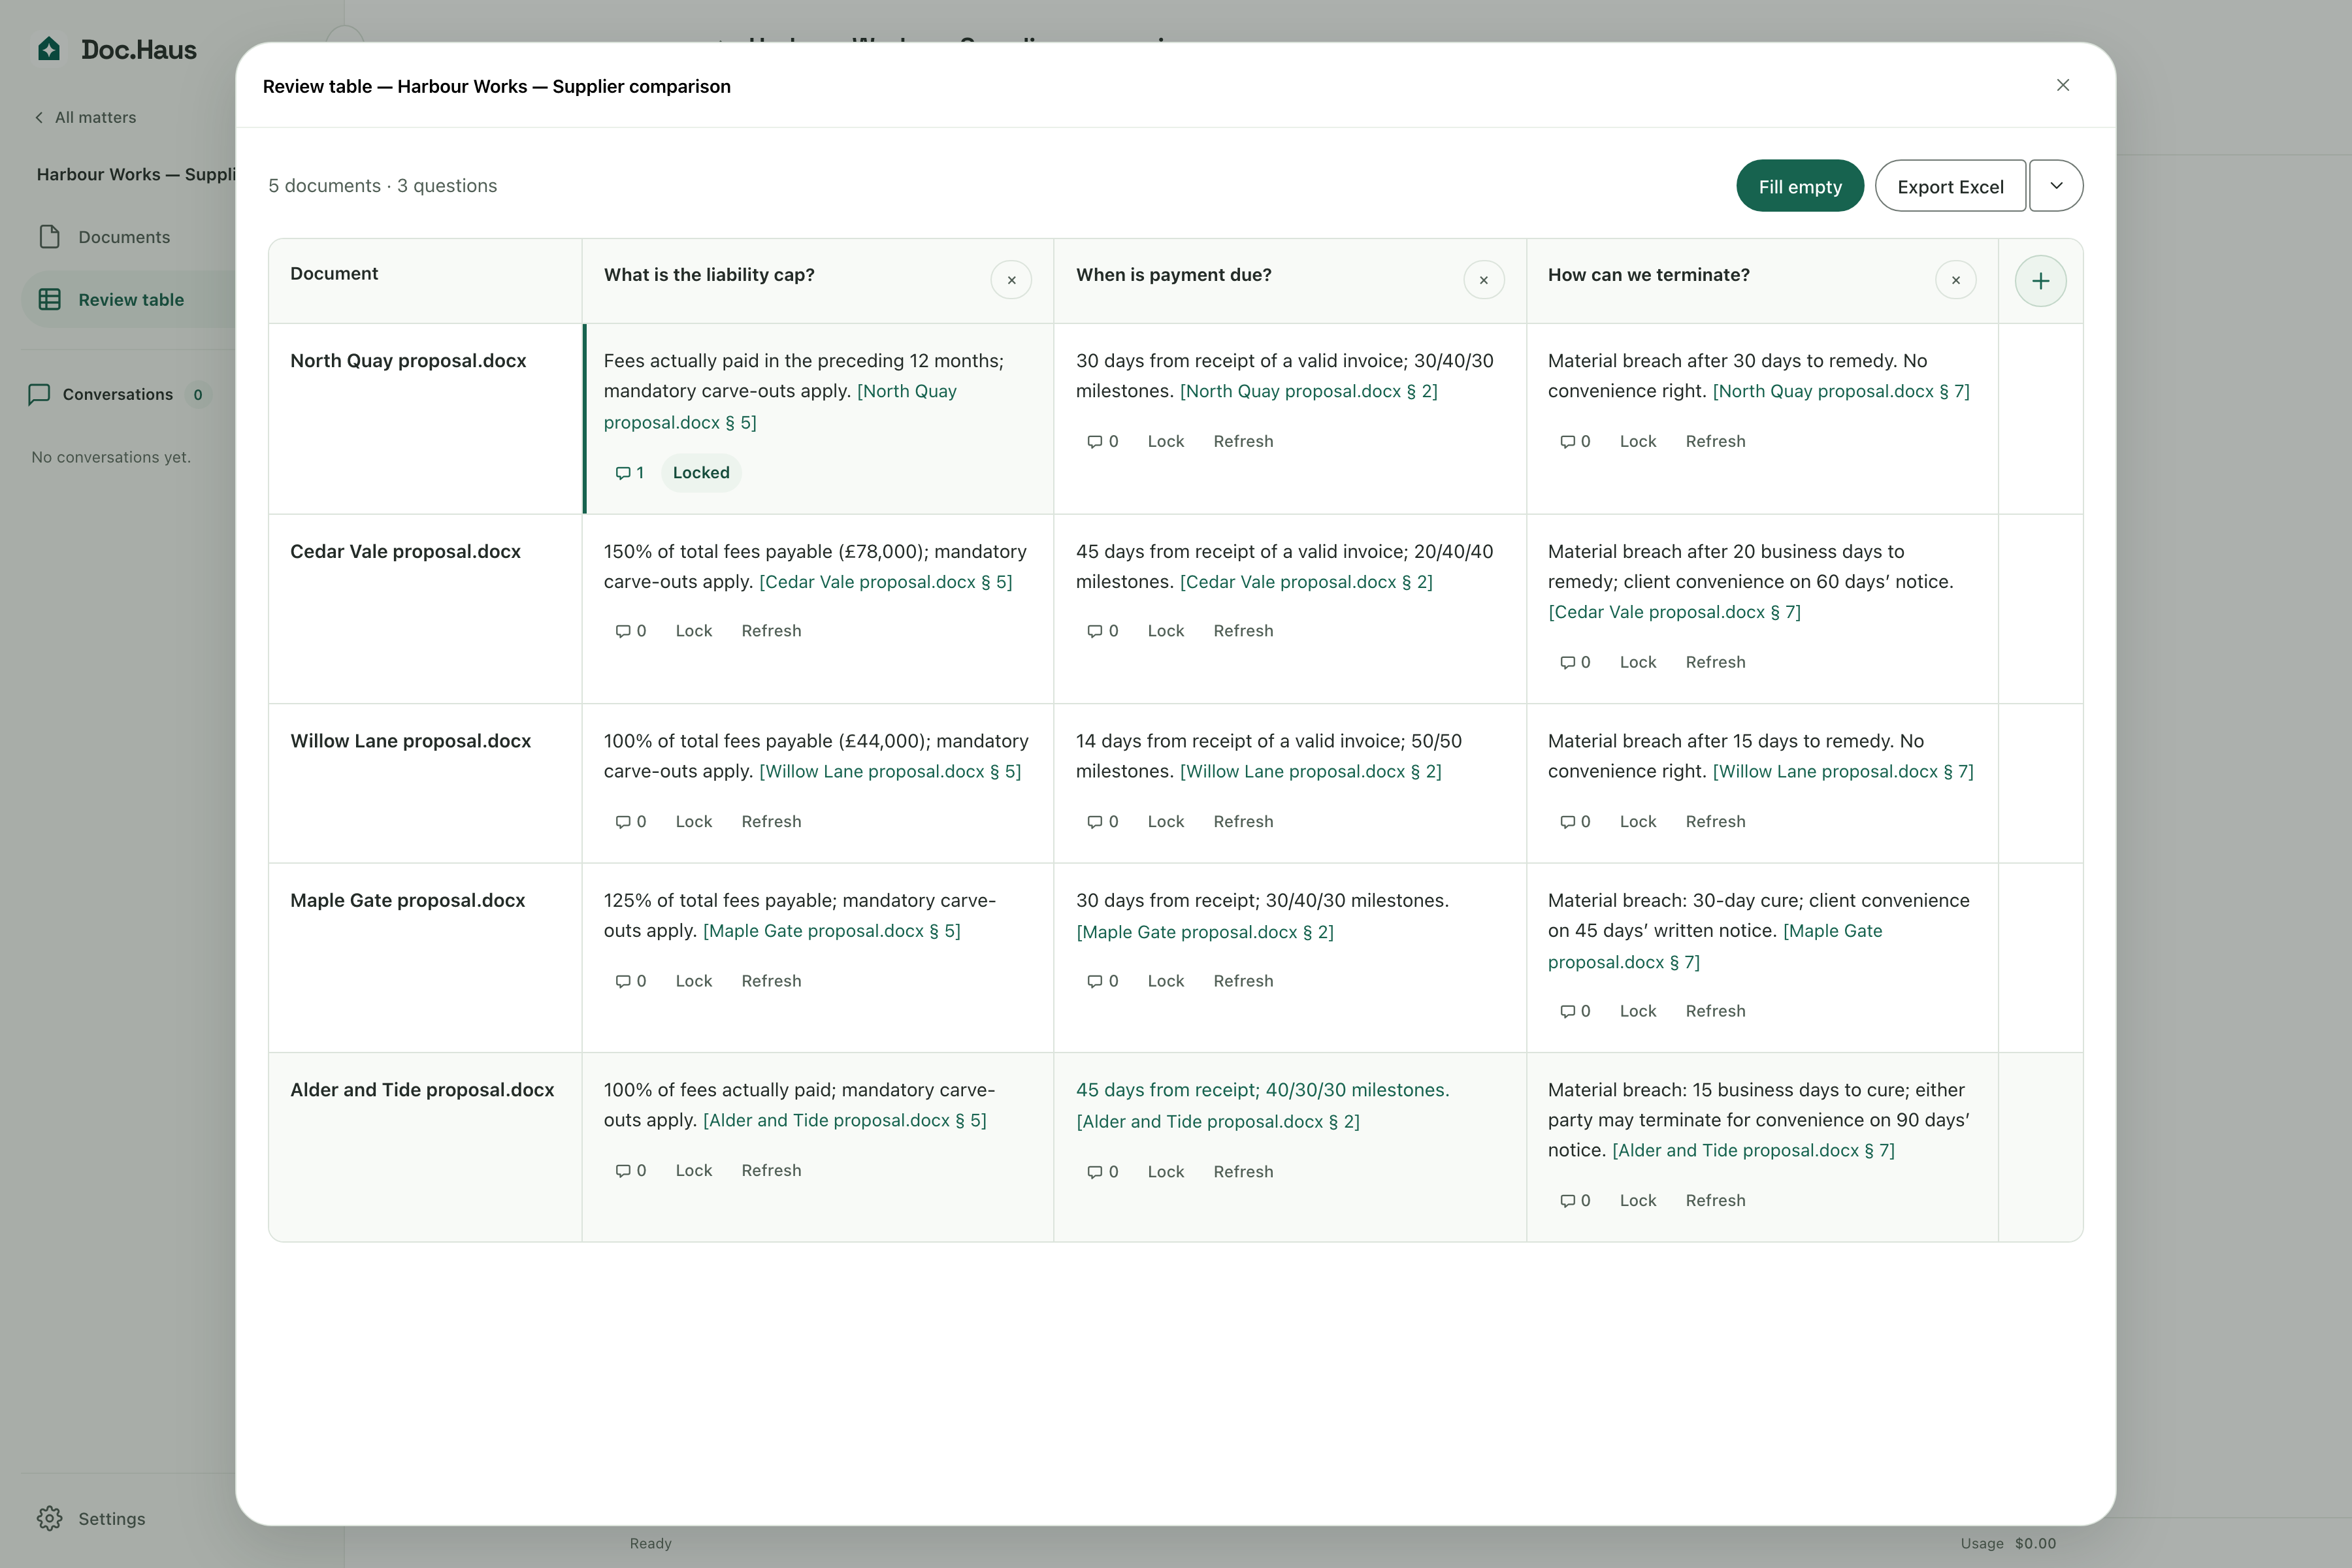Open comments on Cedar Vale termination cell

point(1575,662)
